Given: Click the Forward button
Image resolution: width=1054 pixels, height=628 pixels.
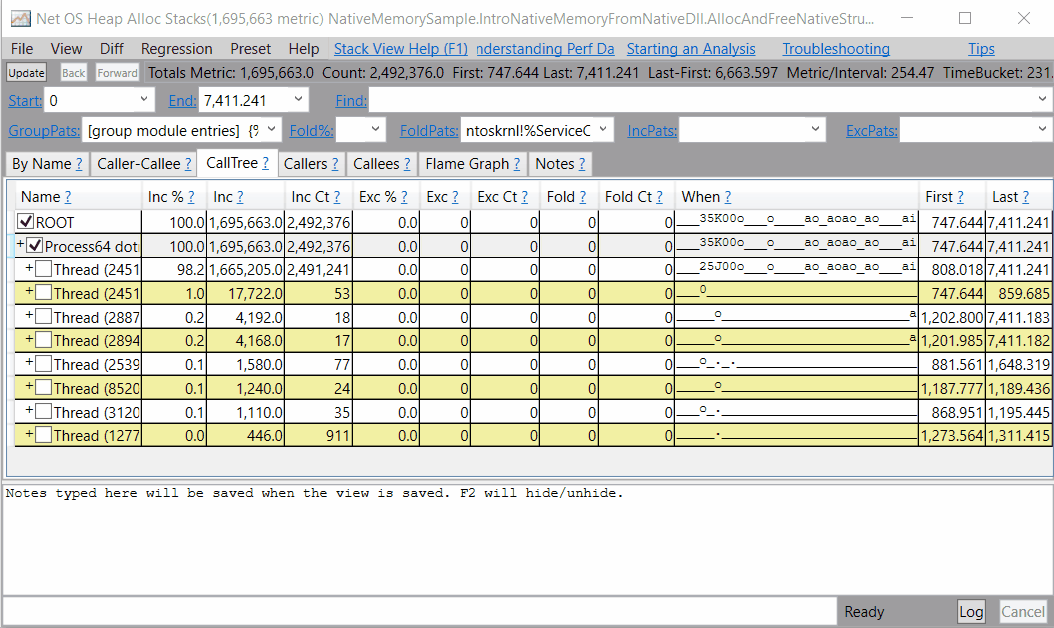Looking at the screenshot, I should pos(117,73).
